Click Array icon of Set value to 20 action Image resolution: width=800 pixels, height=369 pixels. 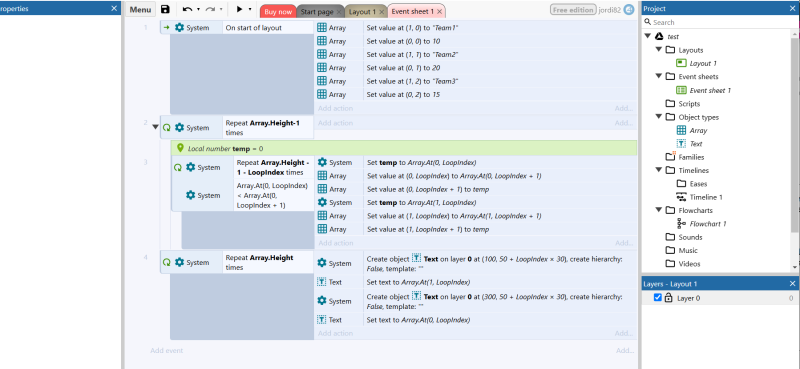(322, 67)
